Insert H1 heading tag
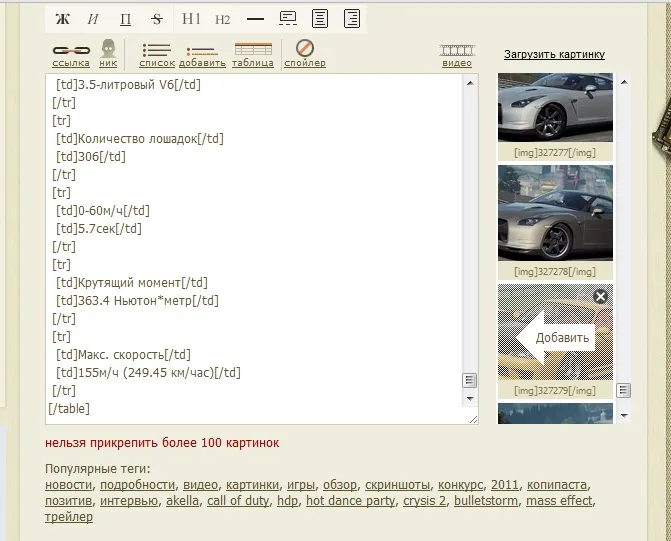The height and width of the screenshot is (541, 671). 192,19
